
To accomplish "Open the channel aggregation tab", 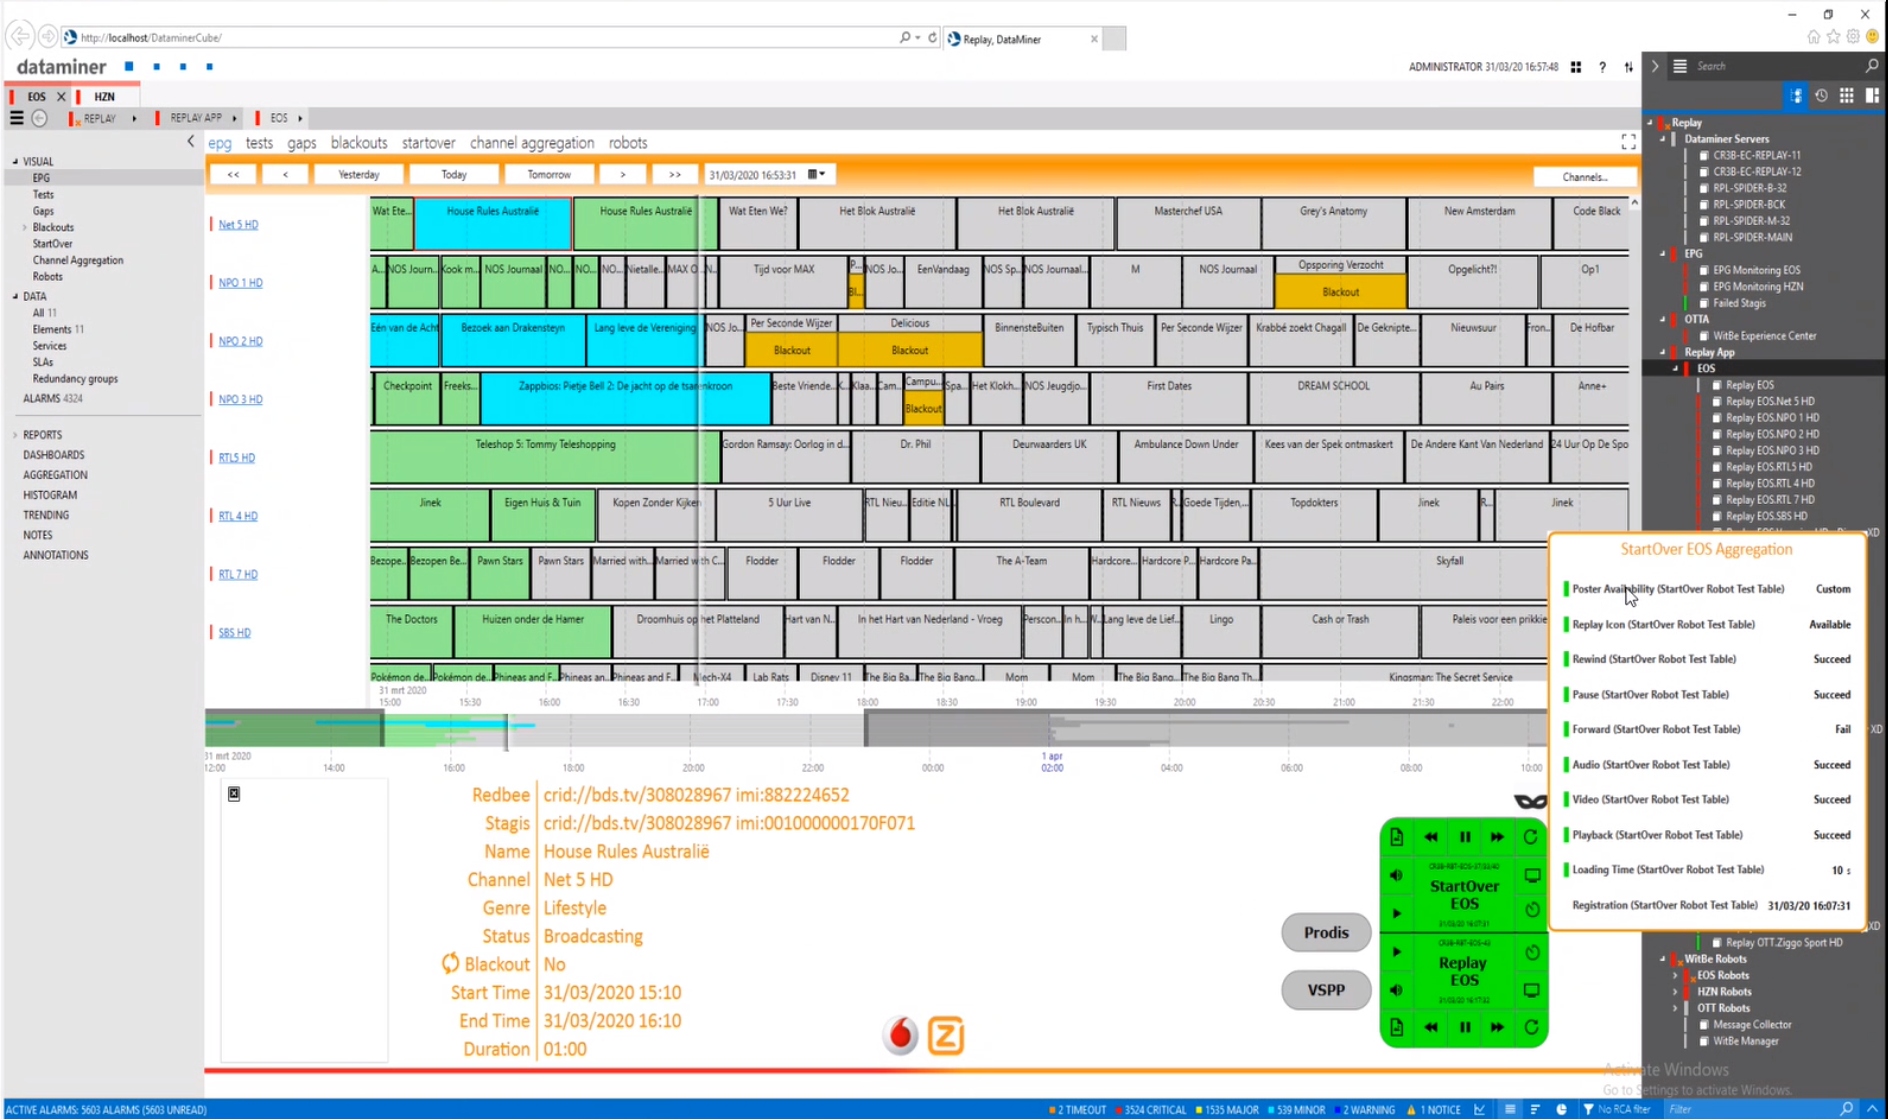I will [531, 143].
